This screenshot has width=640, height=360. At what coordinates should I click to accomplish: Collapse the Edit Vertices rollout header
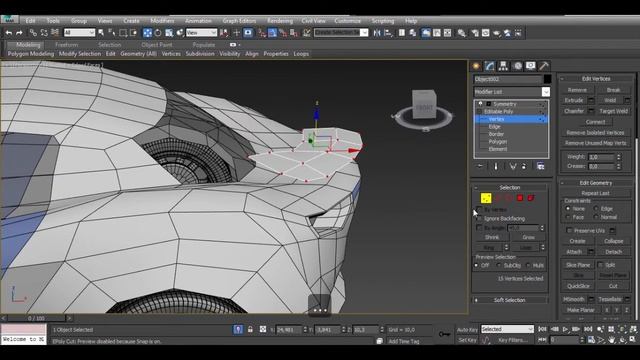(x=596, y=79)
